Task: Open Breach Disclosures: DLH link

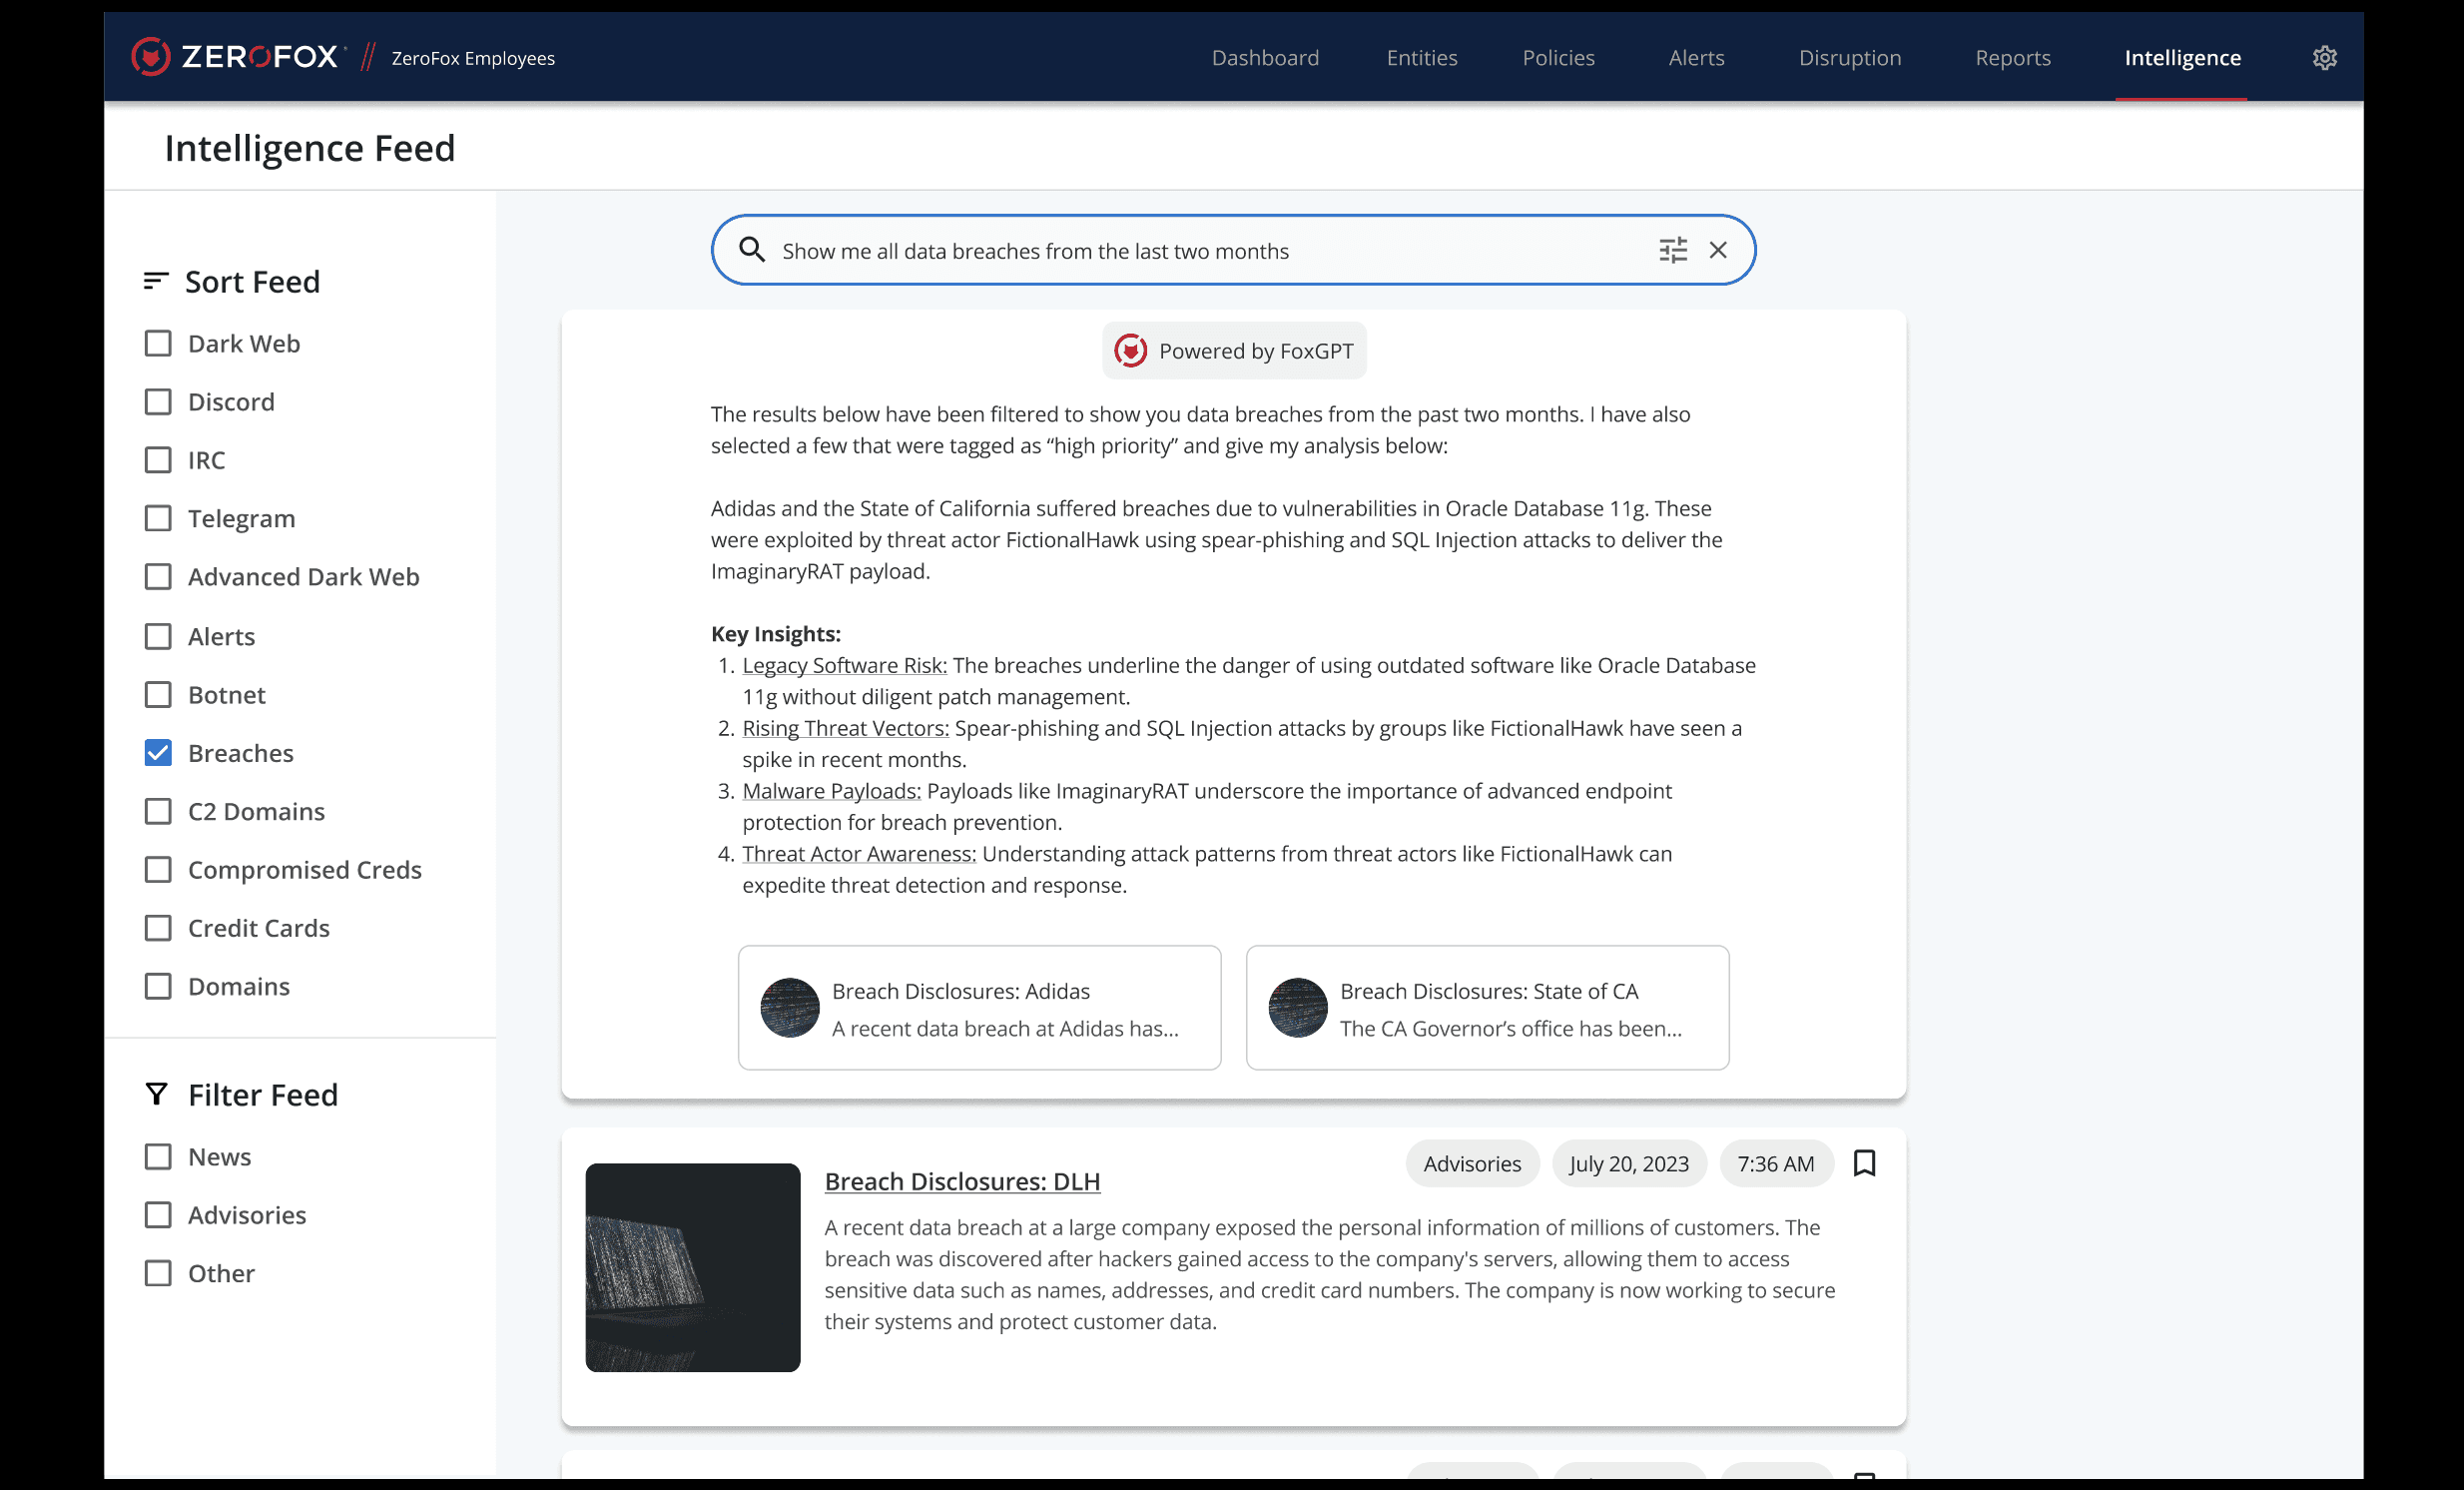Action: pyautogui.click(x=962, y=1181)
